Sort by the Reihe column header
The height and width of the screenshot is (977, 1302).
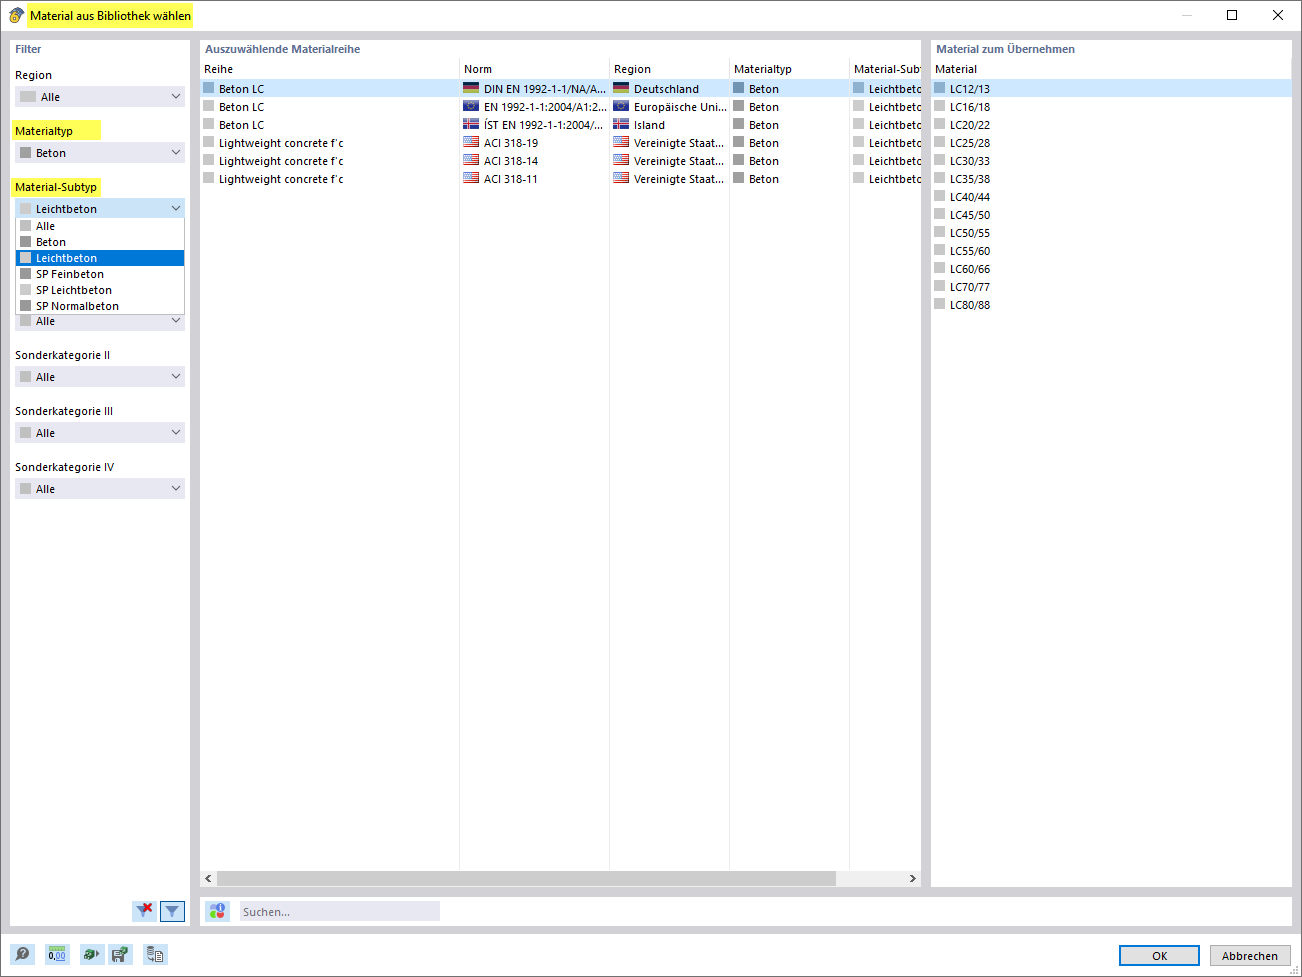[x=329, y=69]
